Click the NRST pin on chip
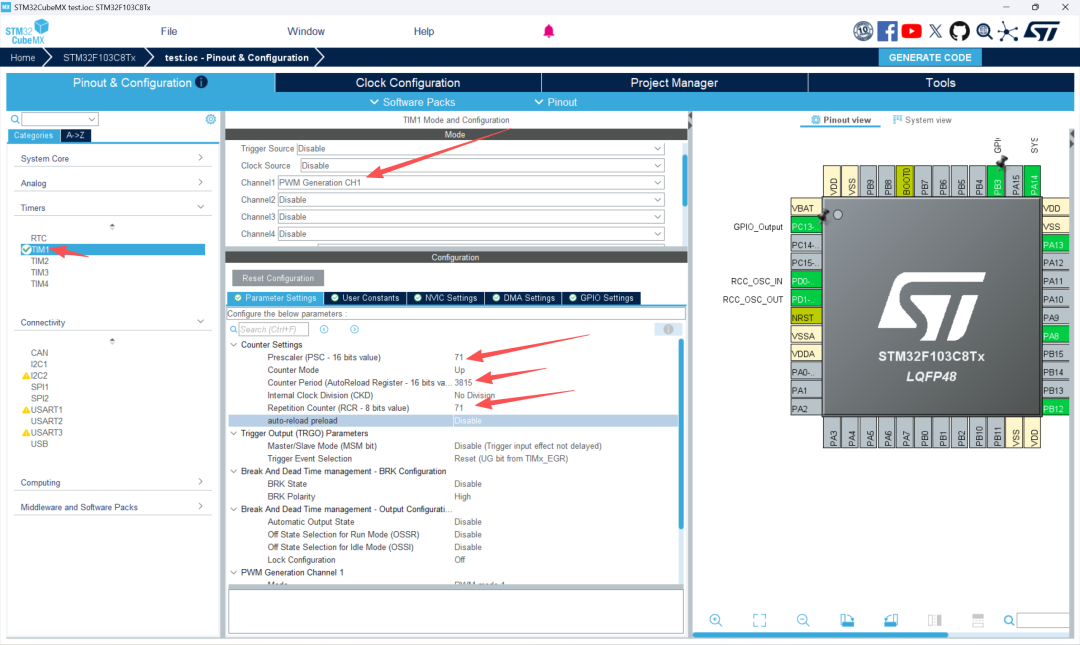The image size is (1080, 645). (806, 318)
